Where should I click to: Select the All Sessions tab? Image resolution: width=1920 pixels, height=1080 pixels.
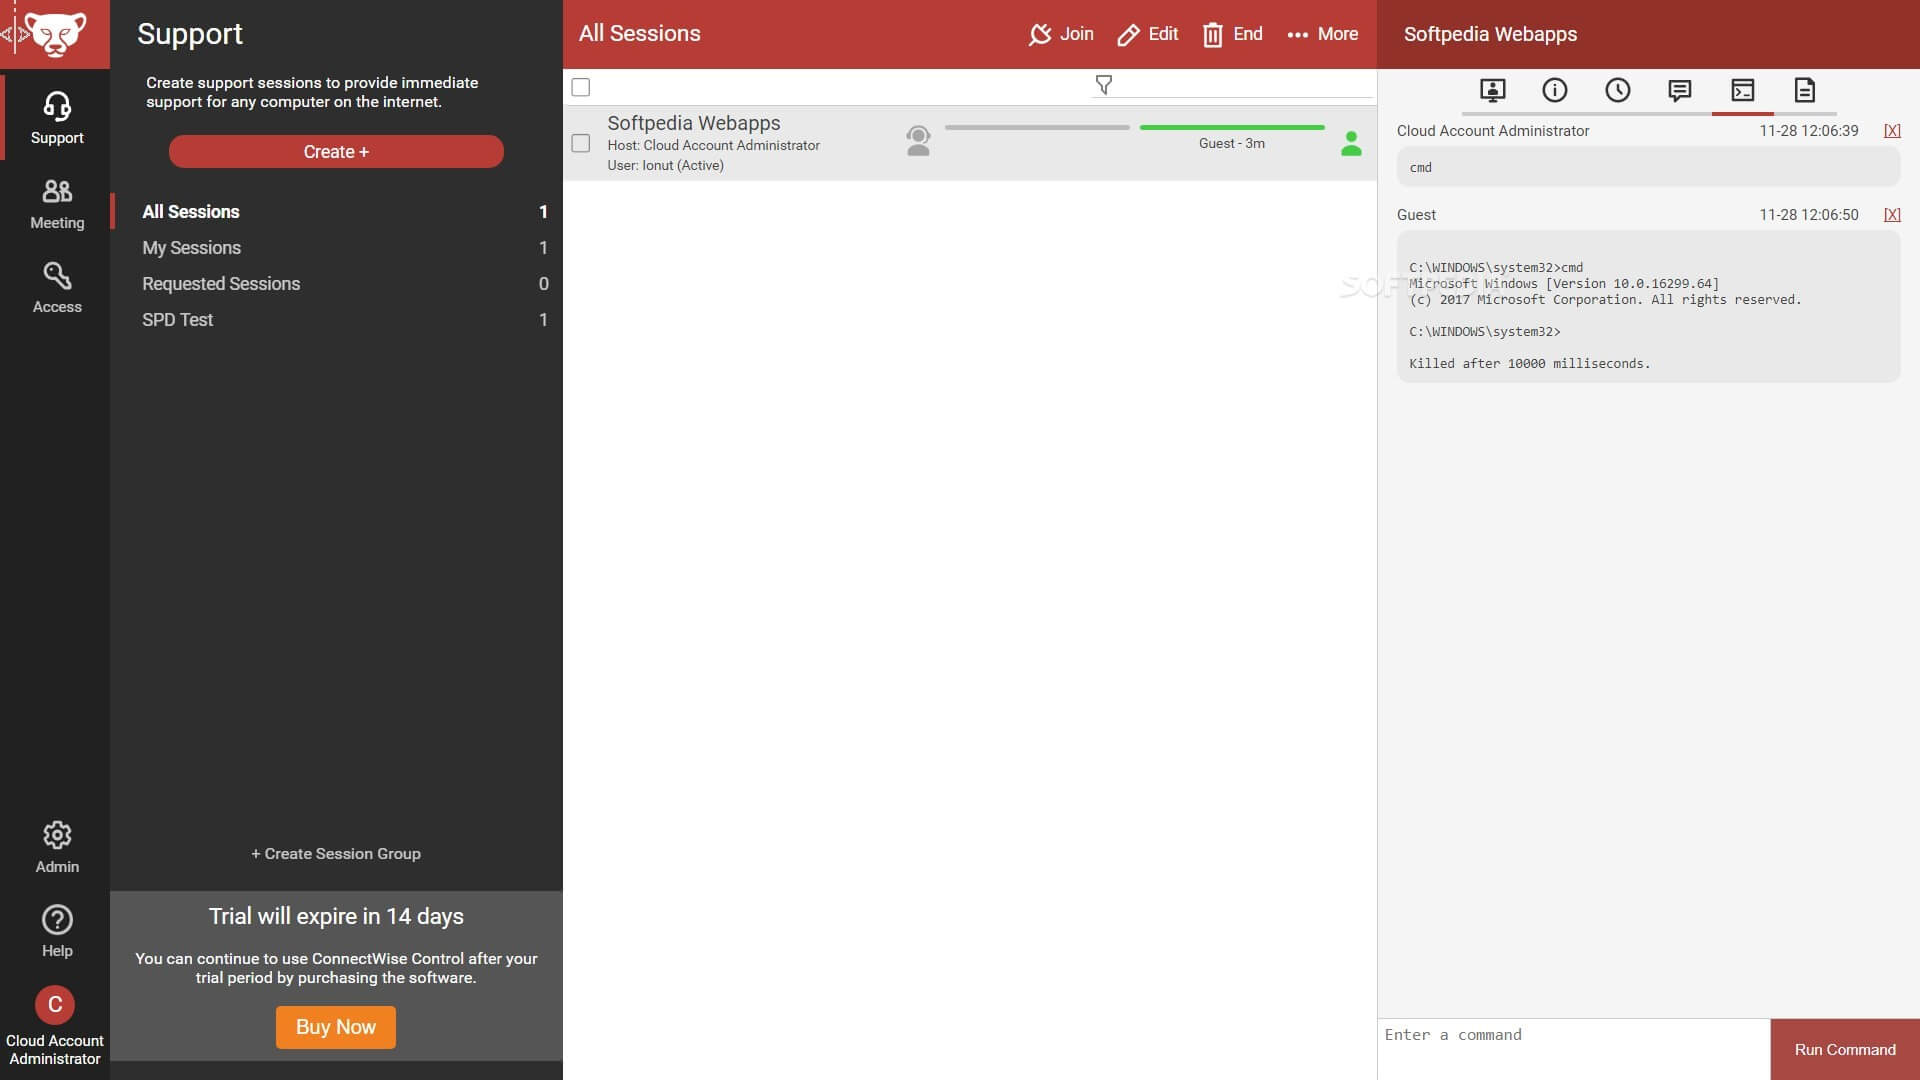click(x=190, y=211)
